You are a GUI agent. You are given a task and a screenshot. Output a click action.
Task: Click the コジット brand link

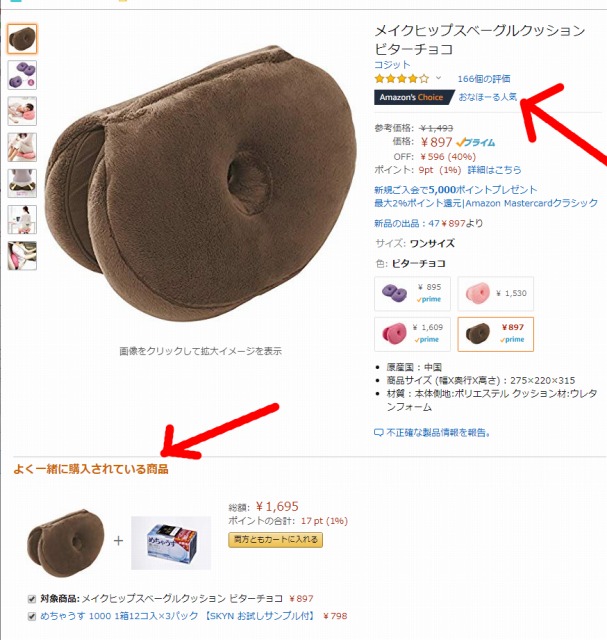pyautogui.click(x=392, y=64)
